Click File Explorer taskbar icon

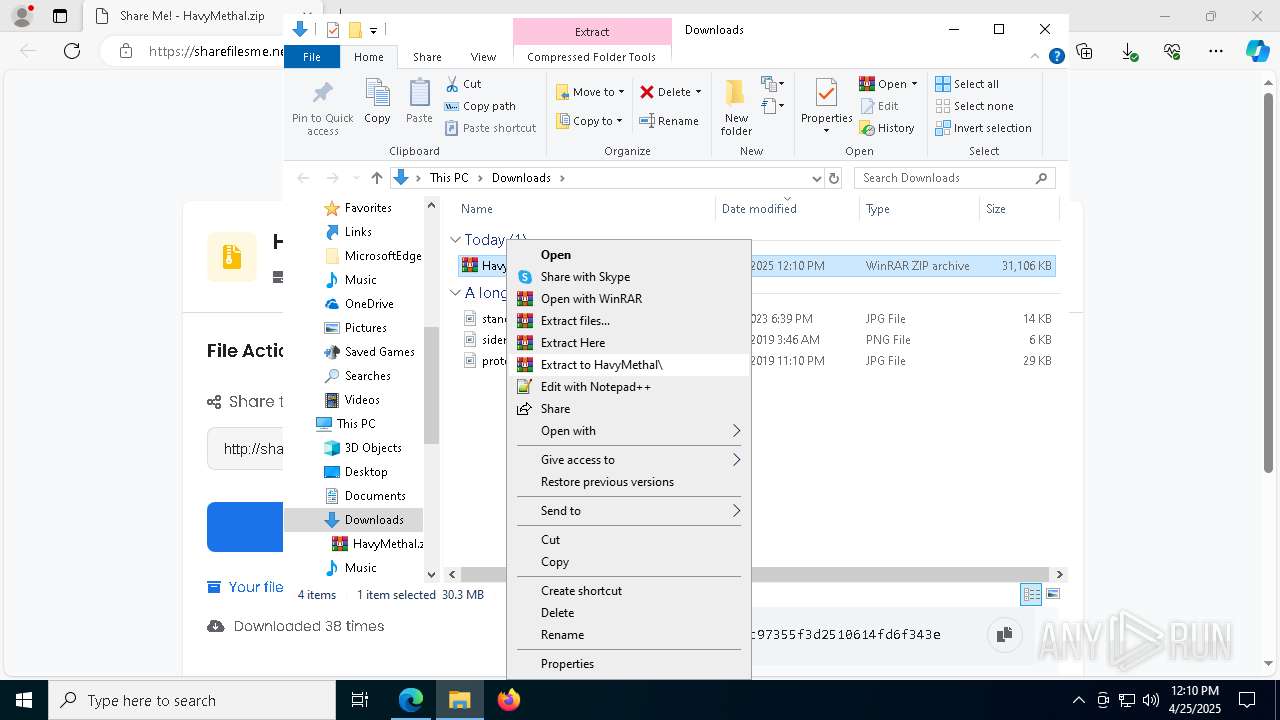tap(460, 700)
